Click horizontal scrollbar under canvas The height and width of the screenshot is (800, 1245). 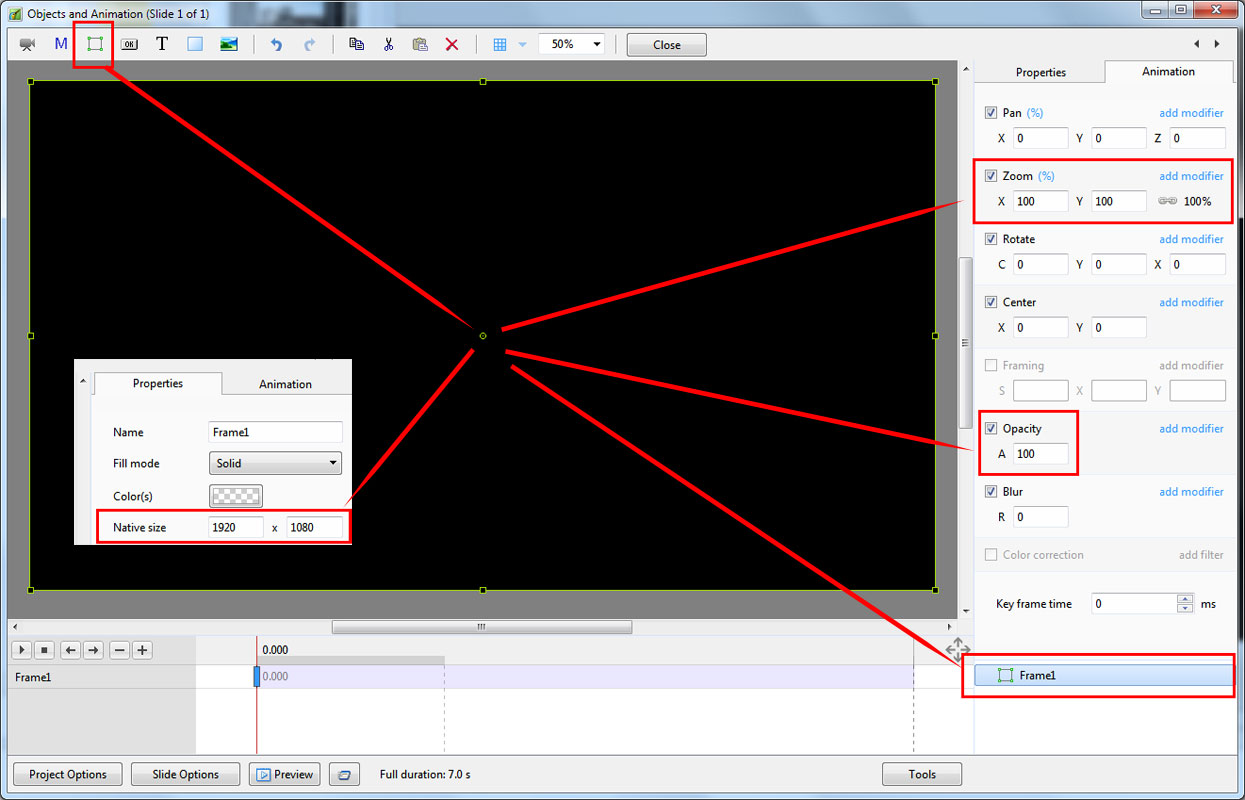click(481, 627)
